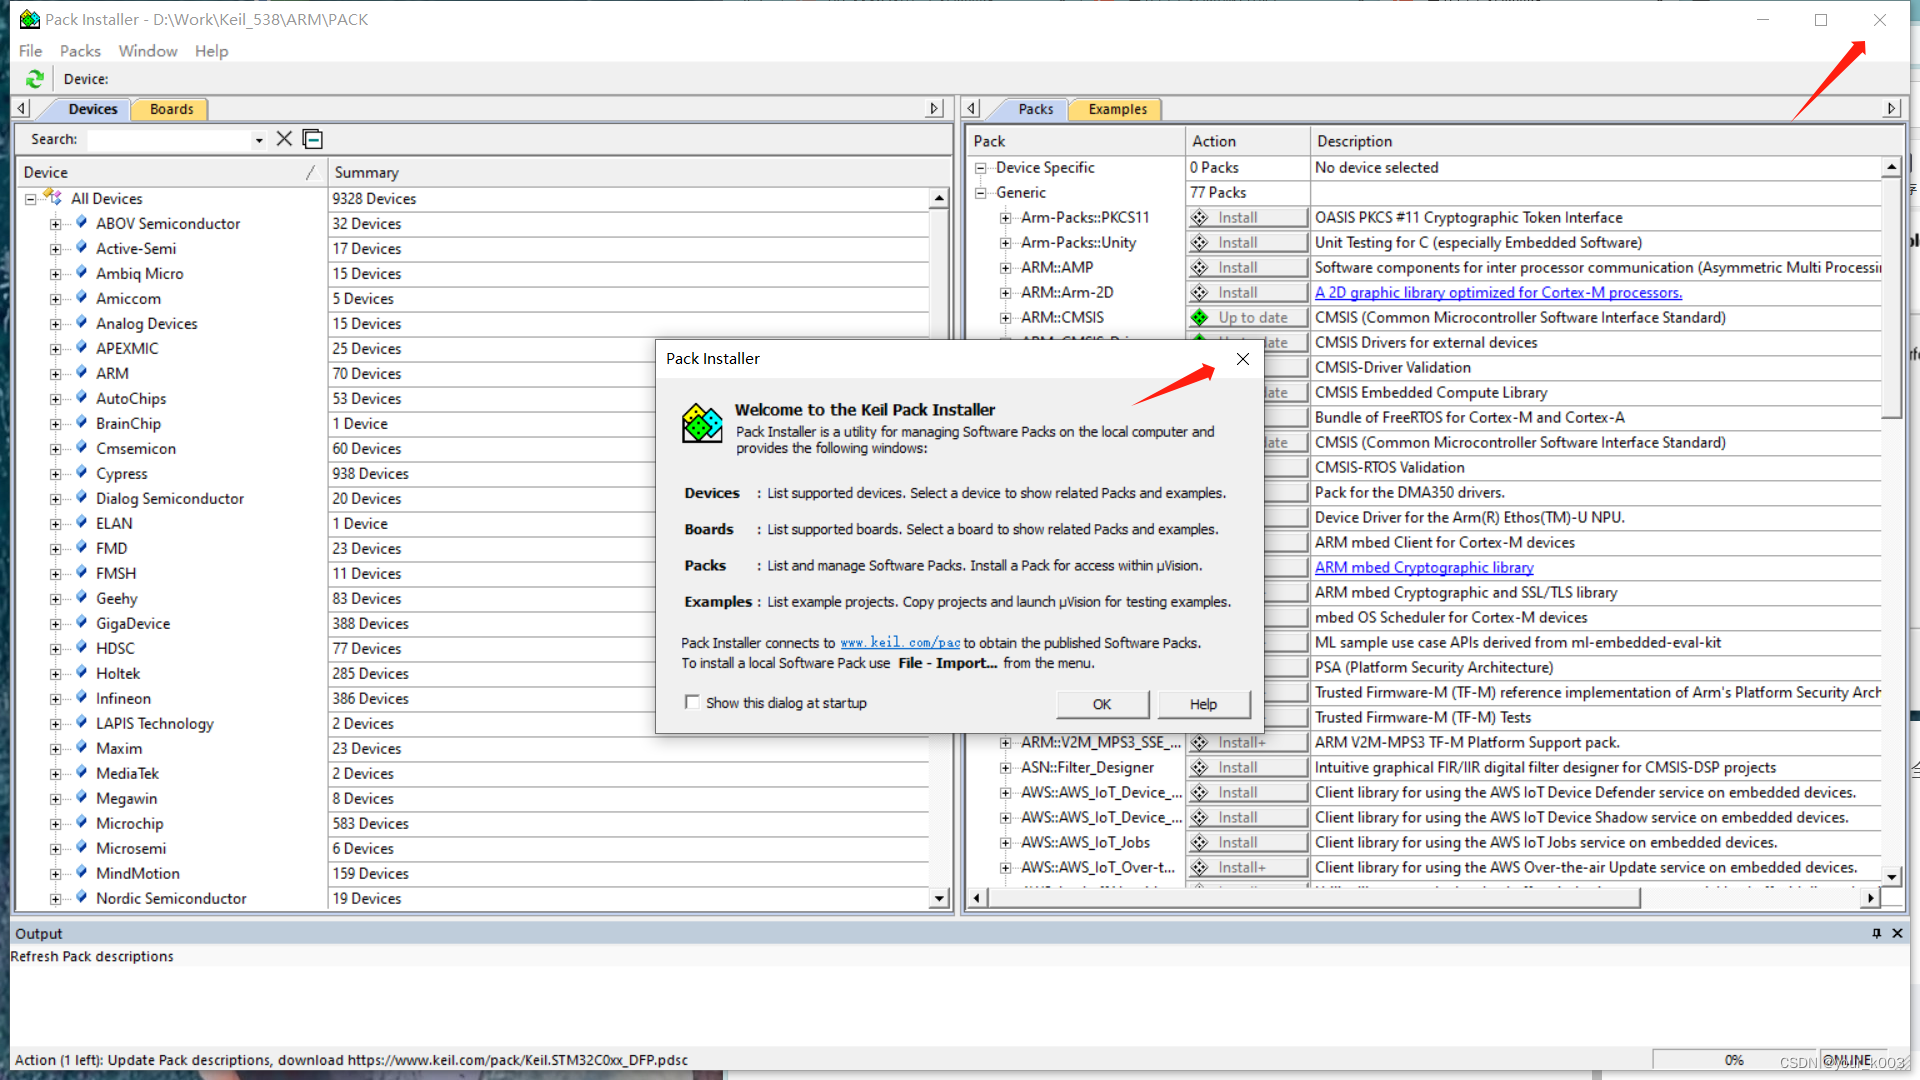Screen dimensions: 1920x1080
Task: Expand the ABOV Semiconductor device node
Action: click(56, 224)
